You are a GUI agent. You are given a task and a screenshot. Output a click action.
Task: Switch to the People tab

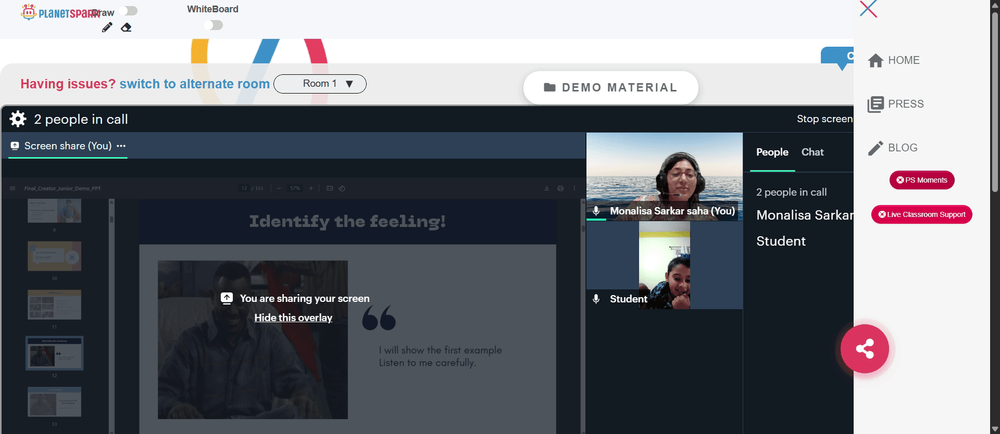click(772, 152)
